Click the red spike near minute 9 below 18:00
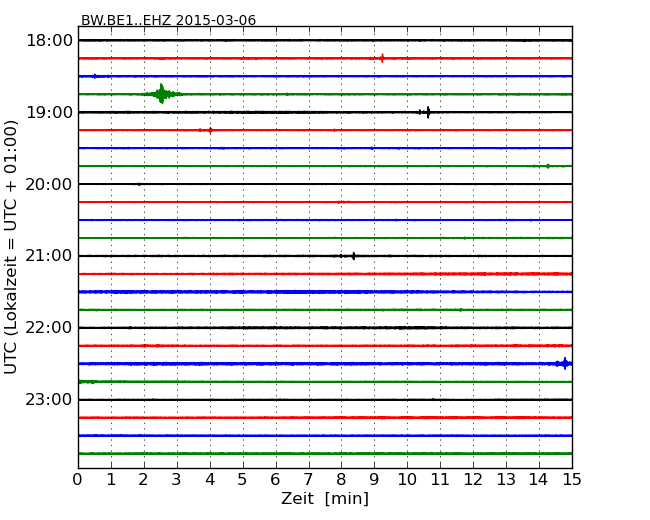Viewport: 650px width, 520px height. point(382,58)
